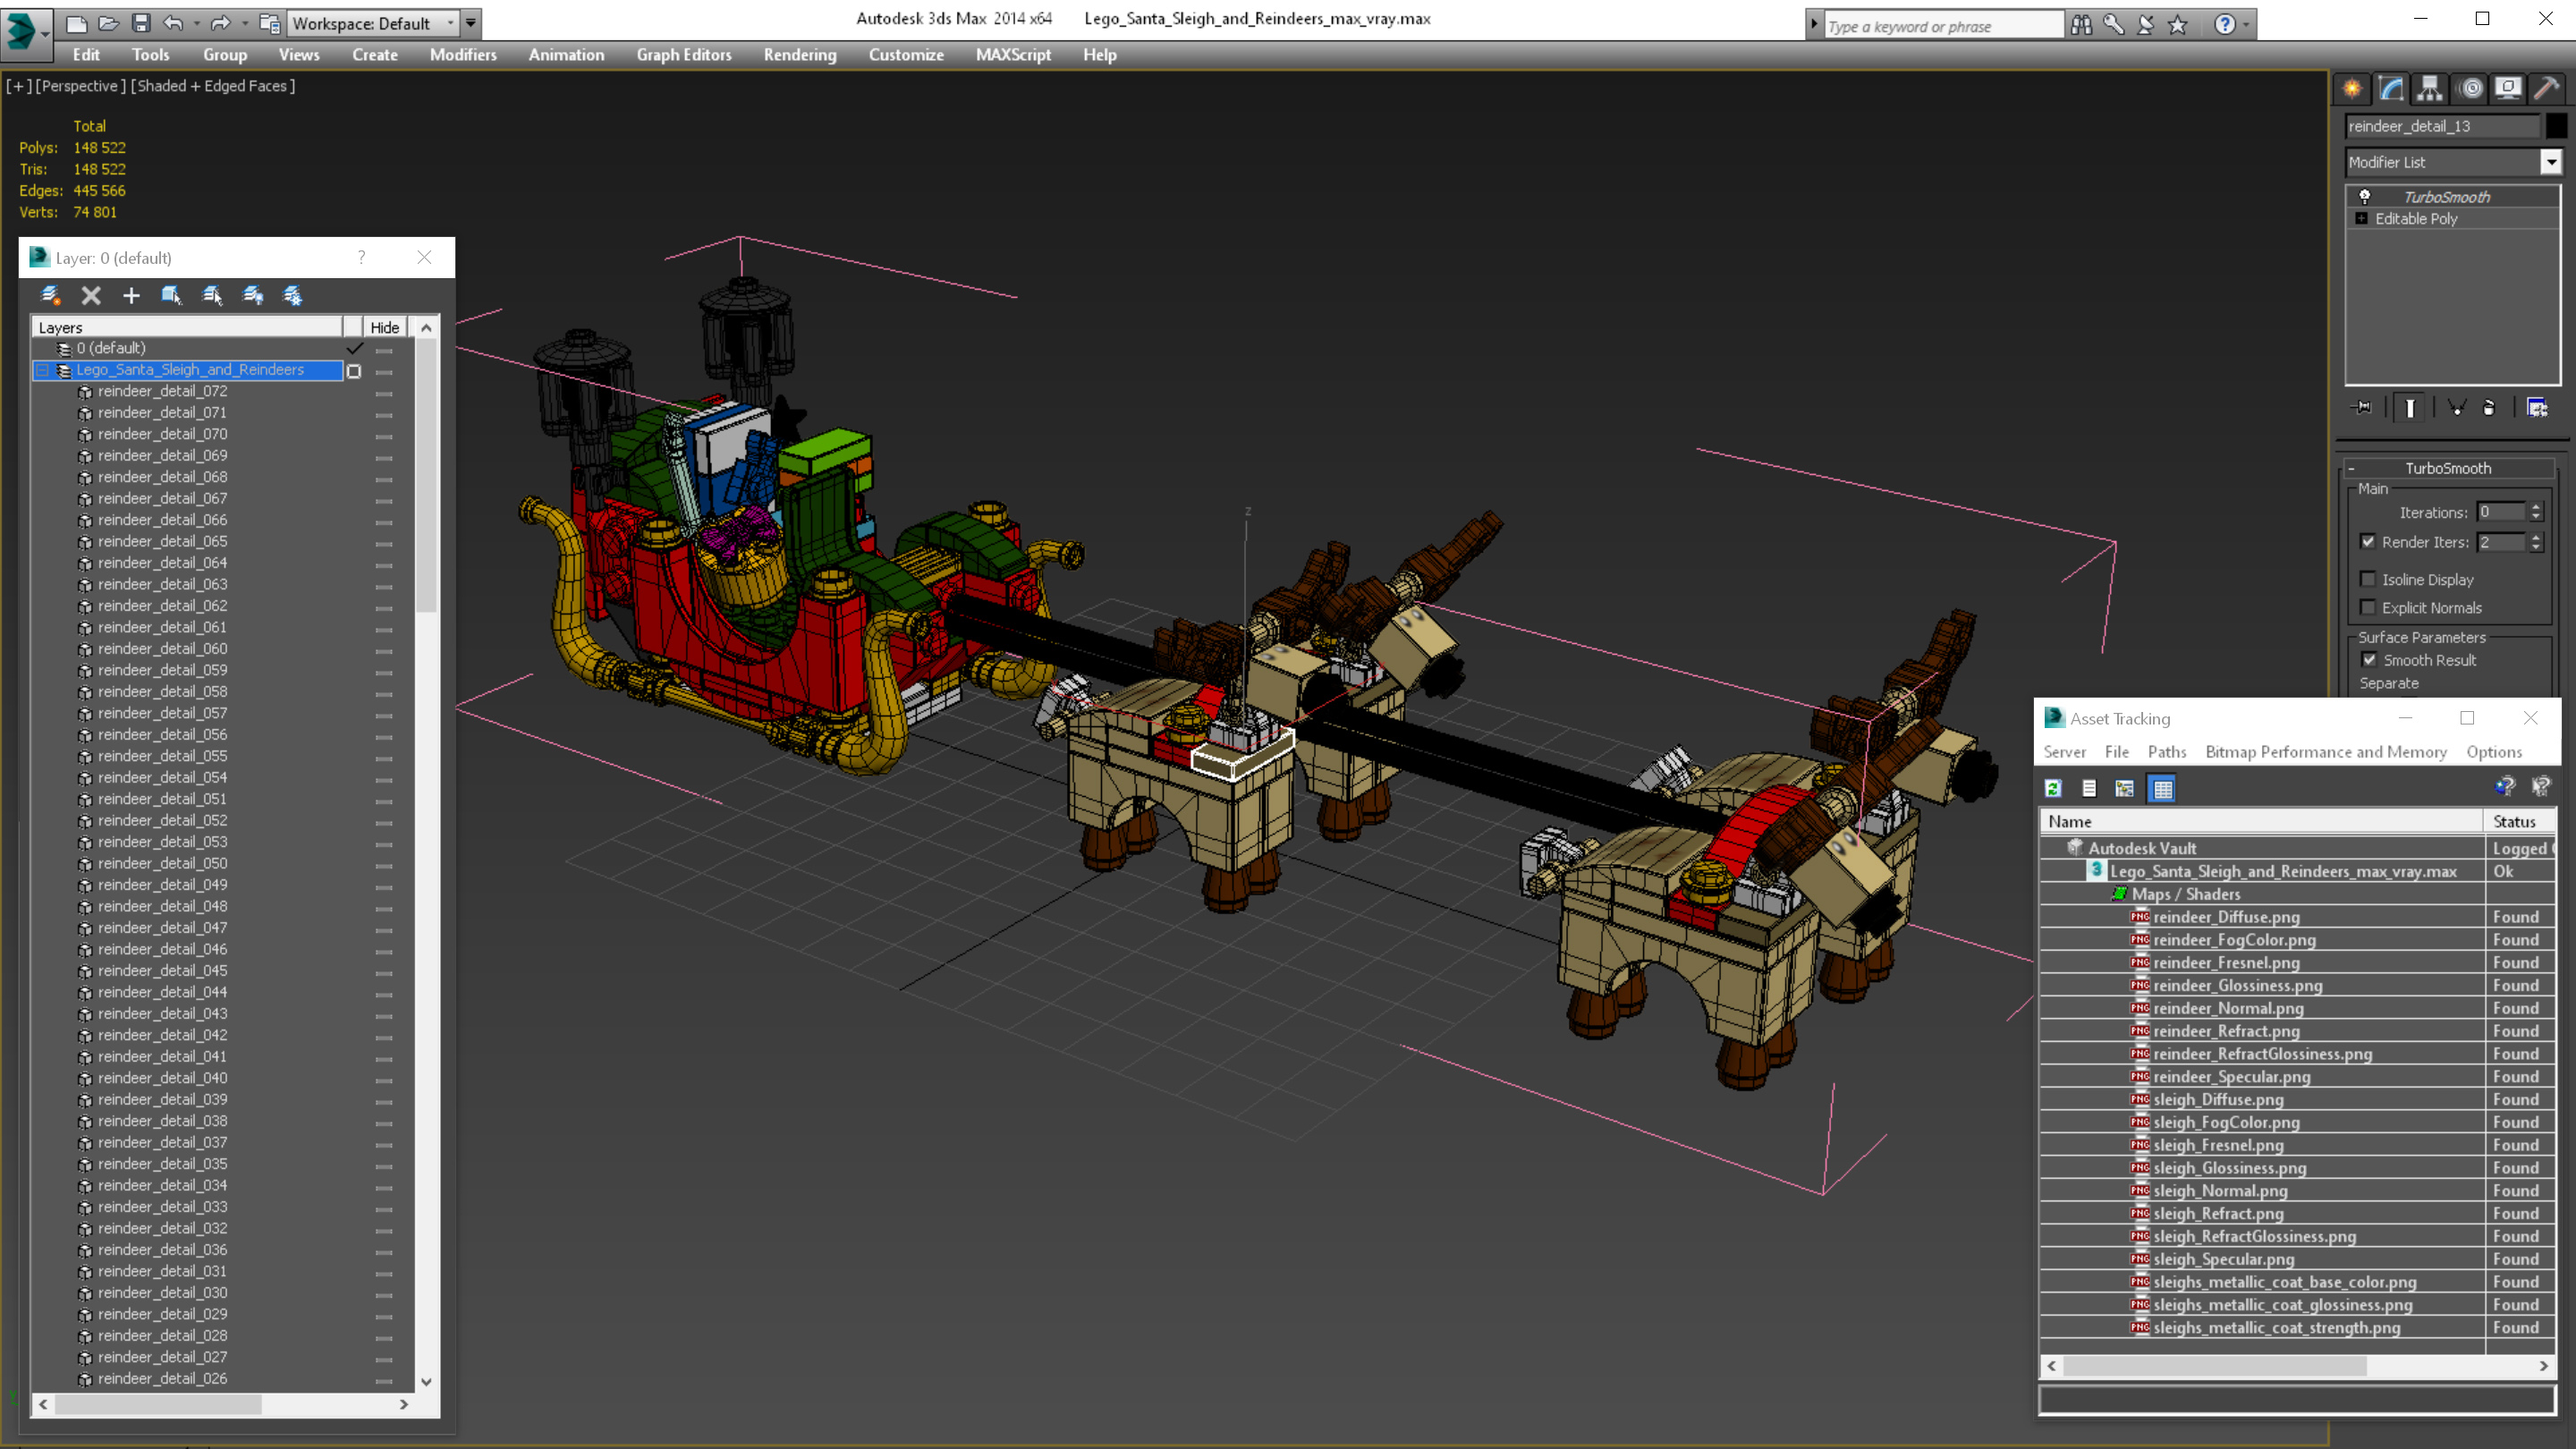This screenshot has width=2576, height=1449.
Task: Open the Modify command panel tab
Action: point(2391,88)
